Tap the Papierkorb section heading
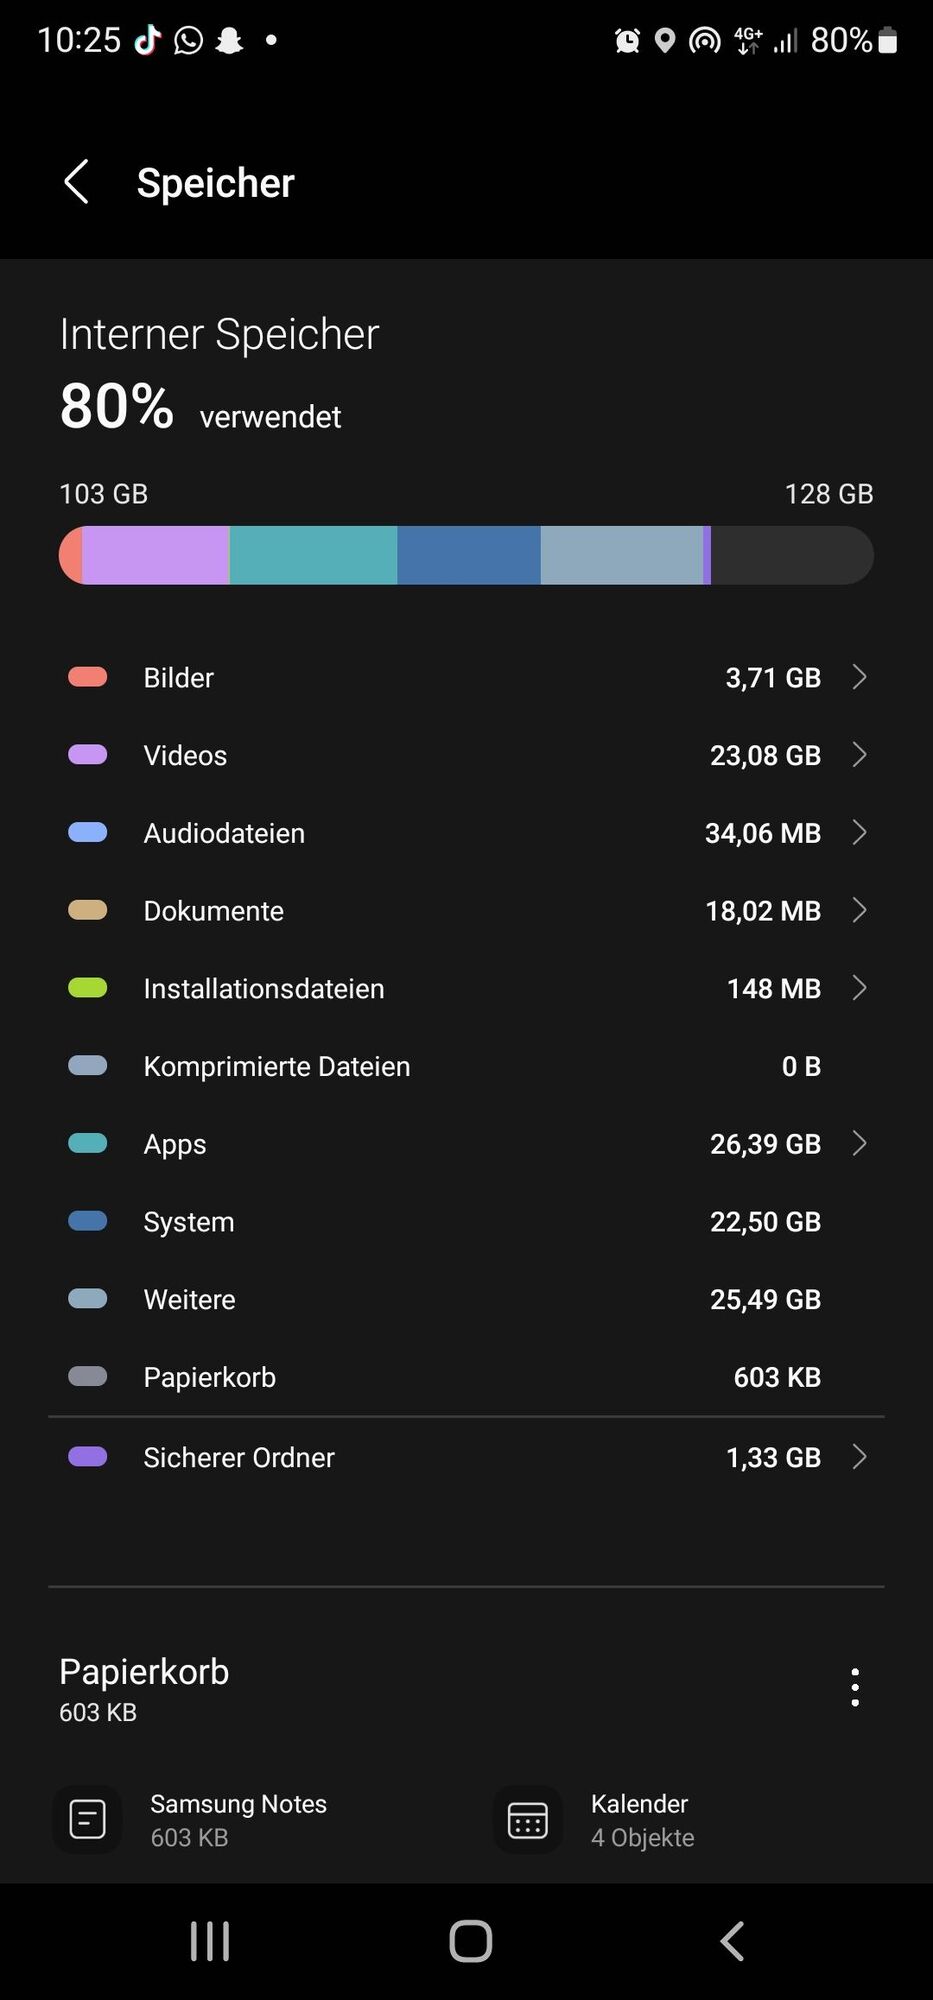Screen dimensions: 933x2000 (144, 1672)
